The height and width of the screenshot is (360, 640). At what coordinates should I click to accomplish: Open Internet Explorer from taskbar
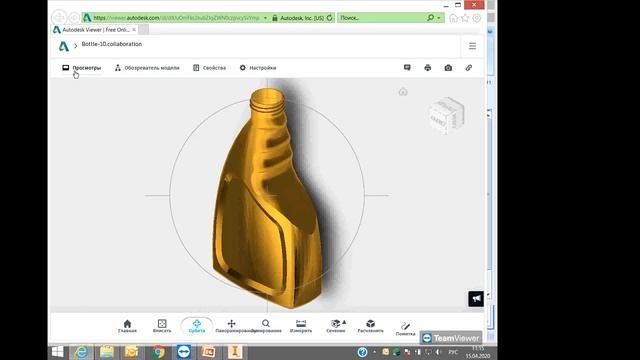click(81, 352)
